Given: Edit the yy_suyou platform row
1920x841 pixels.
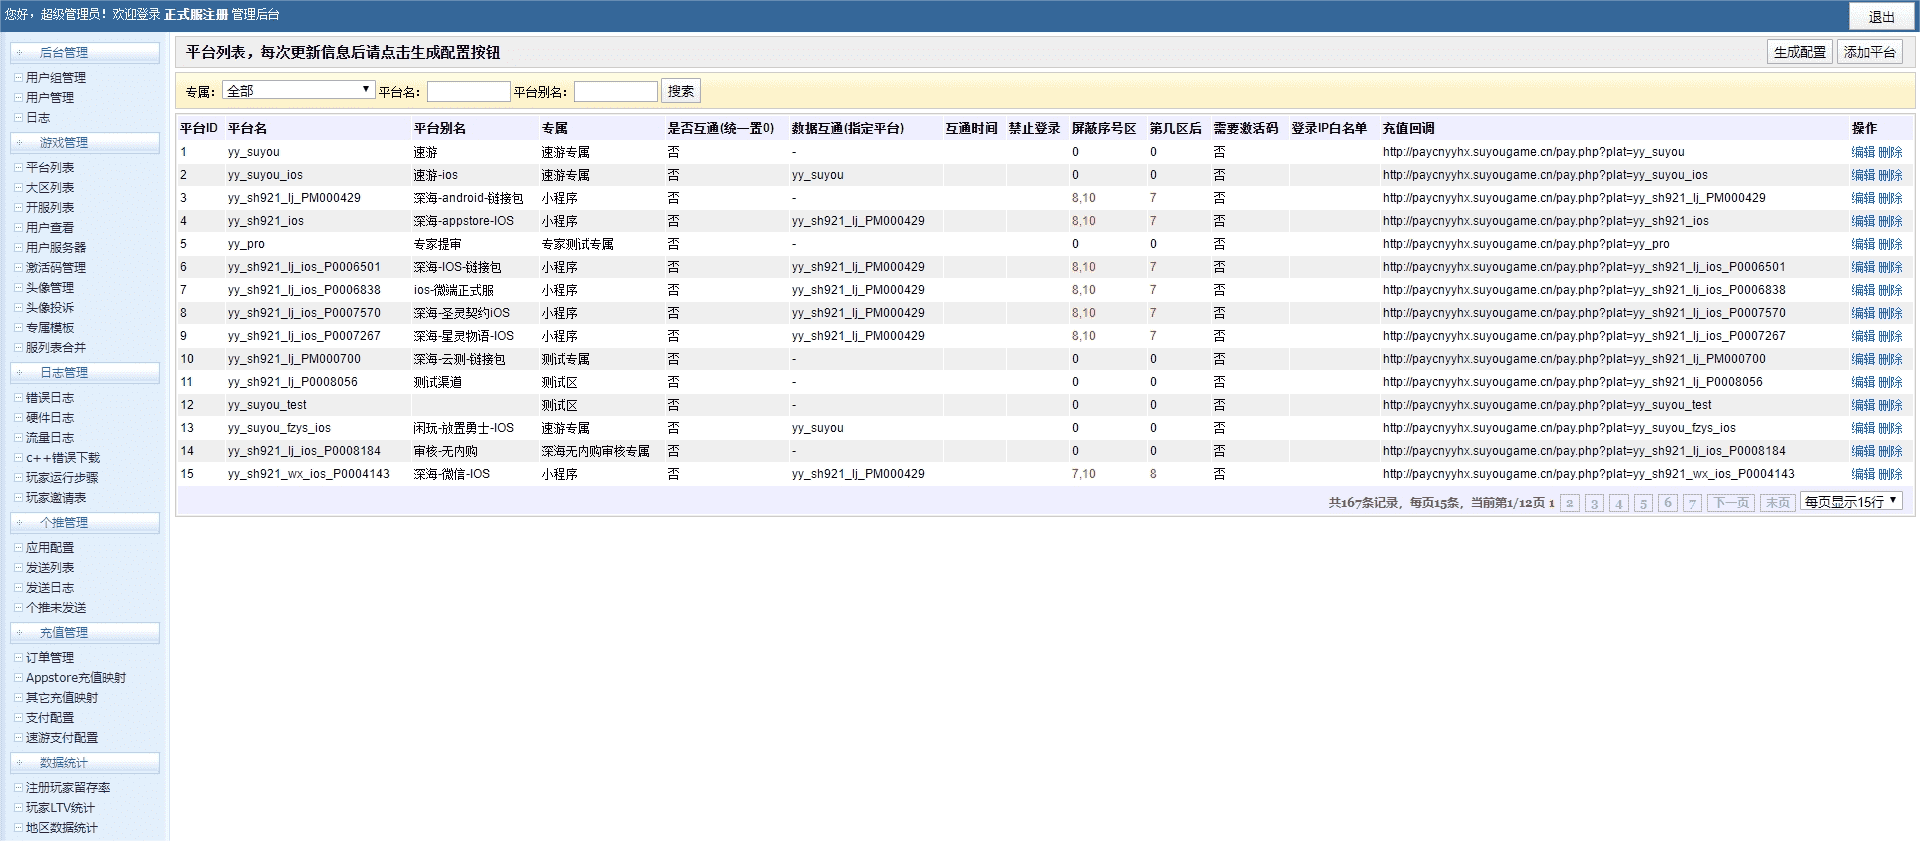Looking at the screenshot, I should coord(1863,152).
